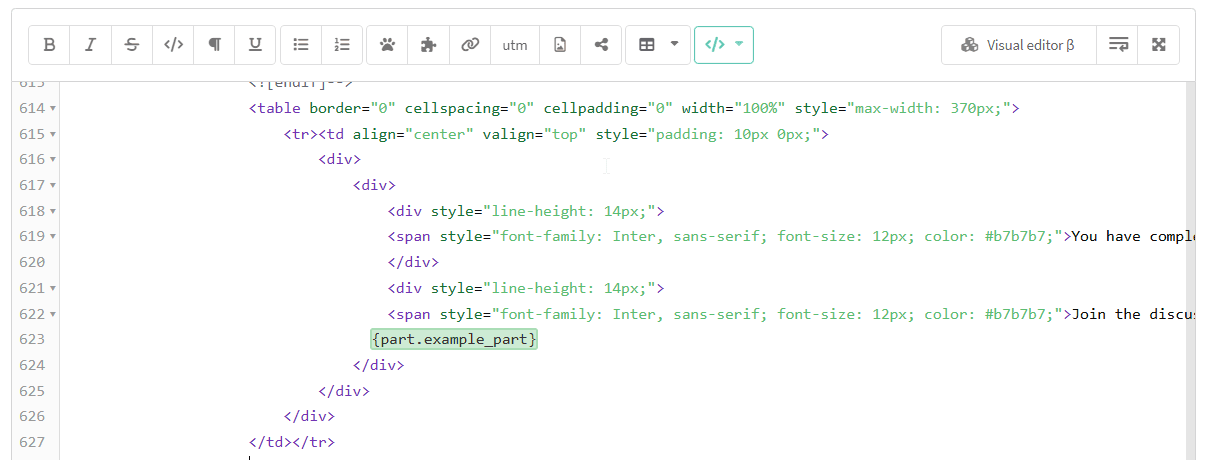Click the table tag on line 614

(275, 108)
